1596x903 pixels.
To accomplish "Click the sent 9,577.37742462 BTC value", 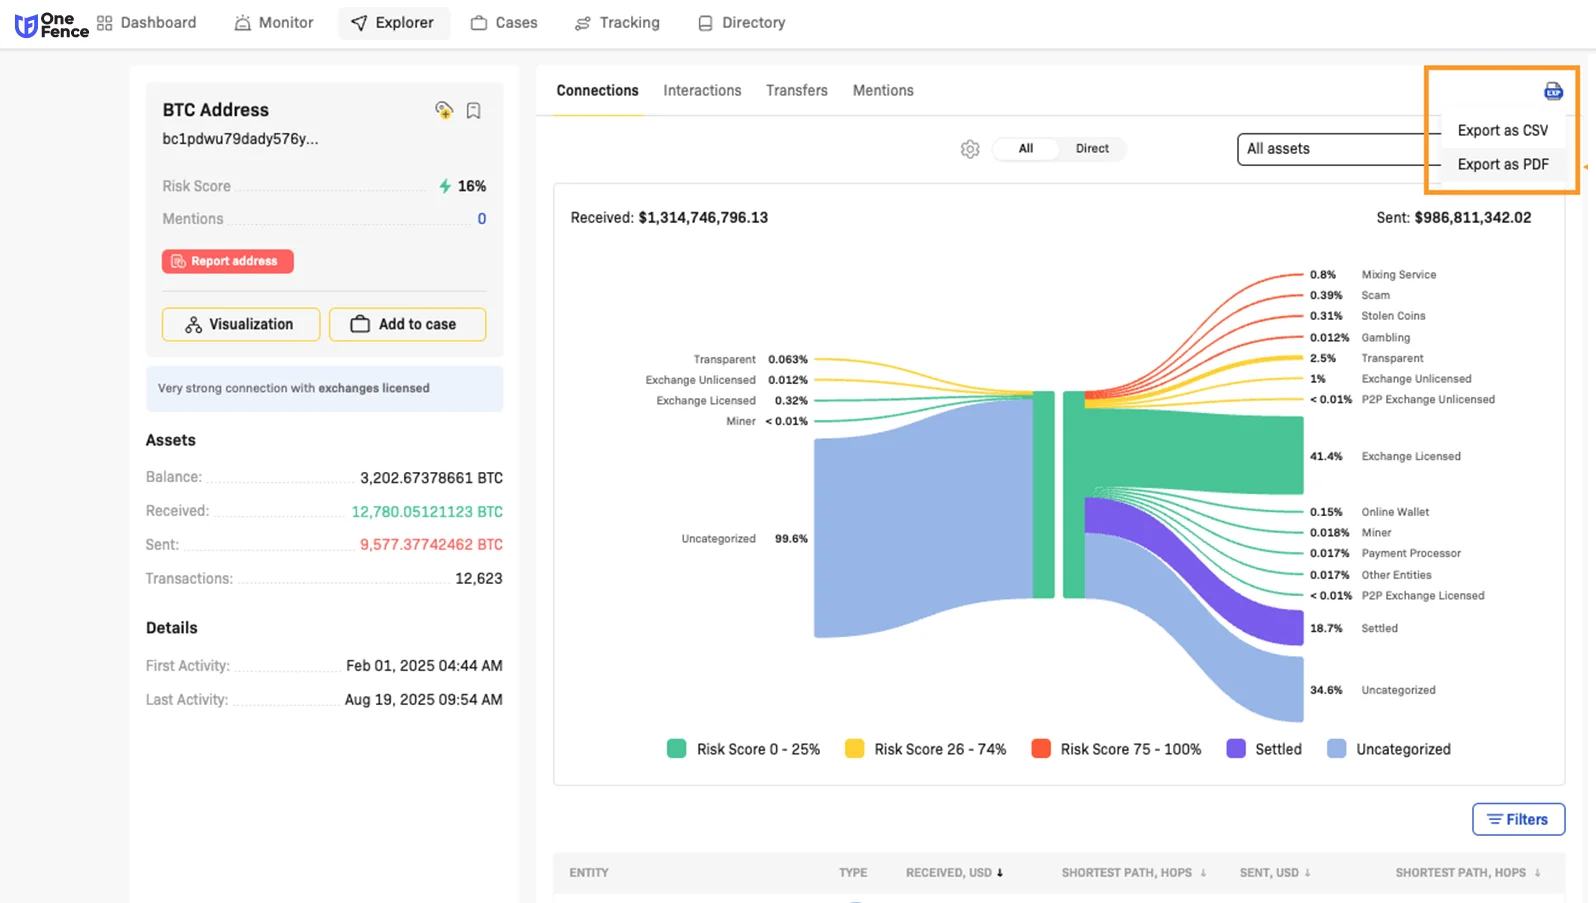I will point(431,545).
